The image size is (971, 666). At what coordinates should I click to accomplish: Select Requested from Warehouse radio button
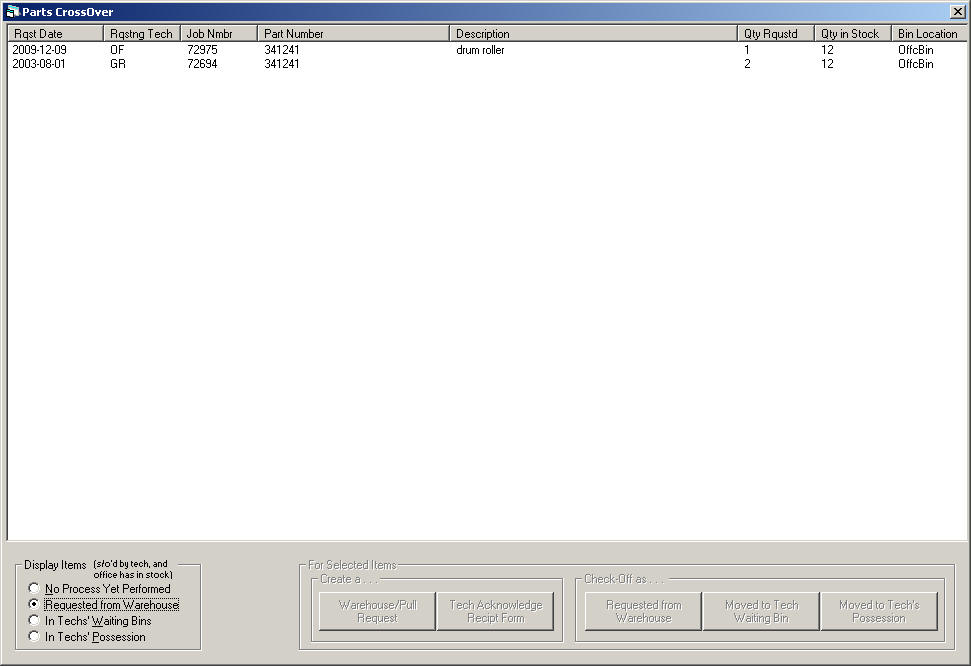click(x=35, y=605)
